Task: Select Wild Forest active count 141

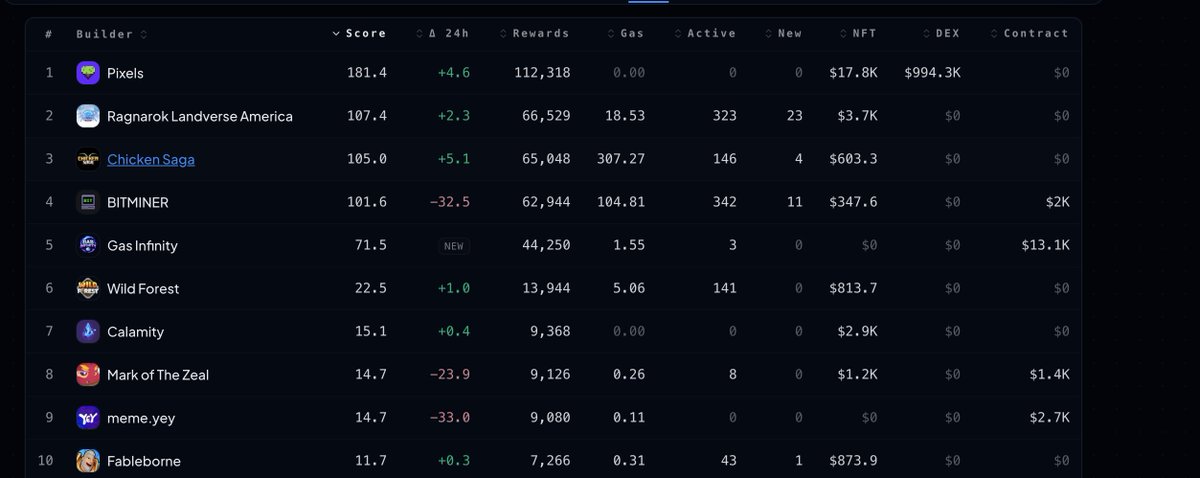Action: [x=724, y=288]
